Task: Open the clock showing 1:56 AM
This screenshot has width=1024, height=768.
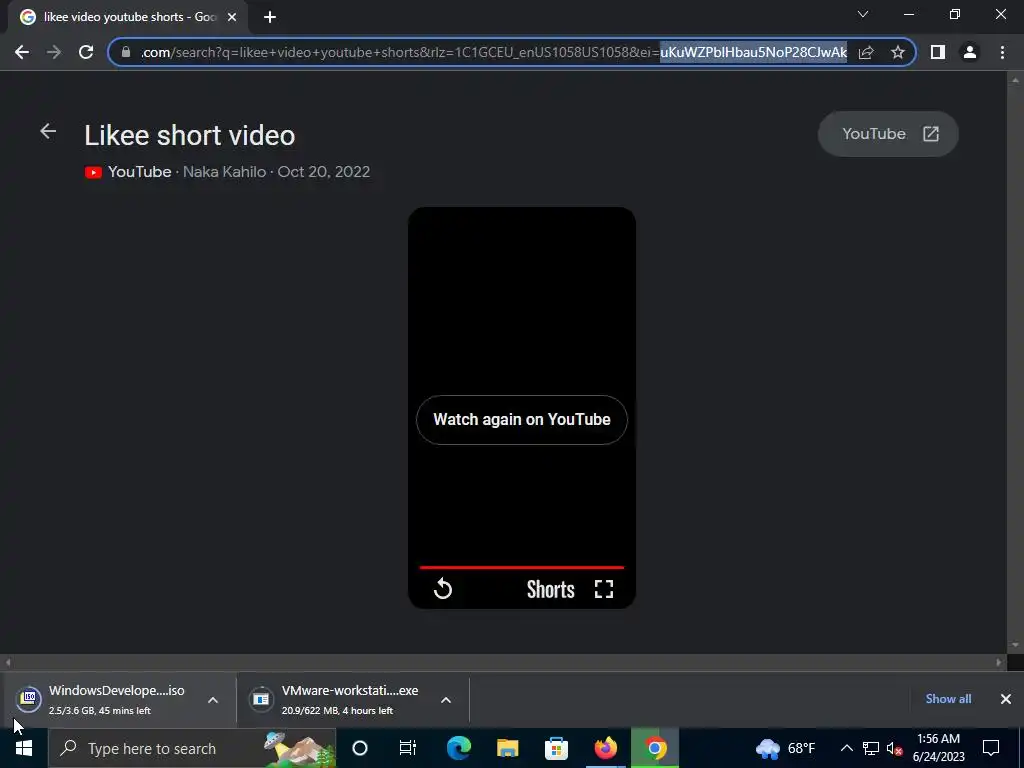Action: pyautogui.click(x=938, y=748)
